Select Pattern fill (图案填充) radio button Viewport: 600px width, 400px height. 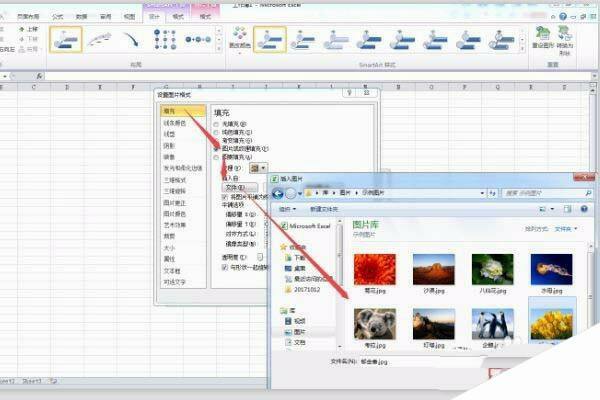click(216, 157)
